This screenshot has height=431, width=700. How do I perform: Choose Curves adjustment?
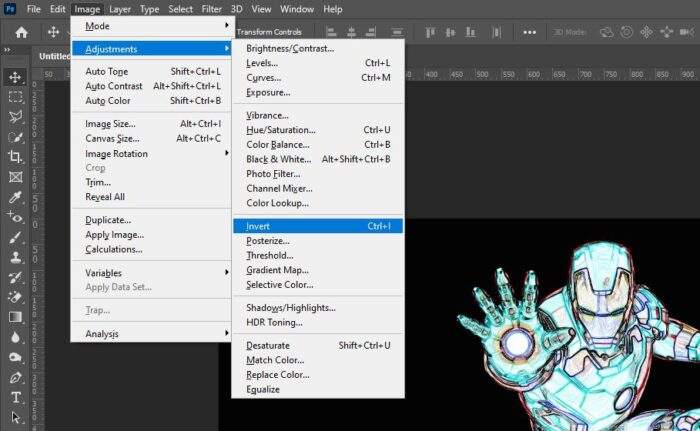pyautogui.click(x=318, y=78)
